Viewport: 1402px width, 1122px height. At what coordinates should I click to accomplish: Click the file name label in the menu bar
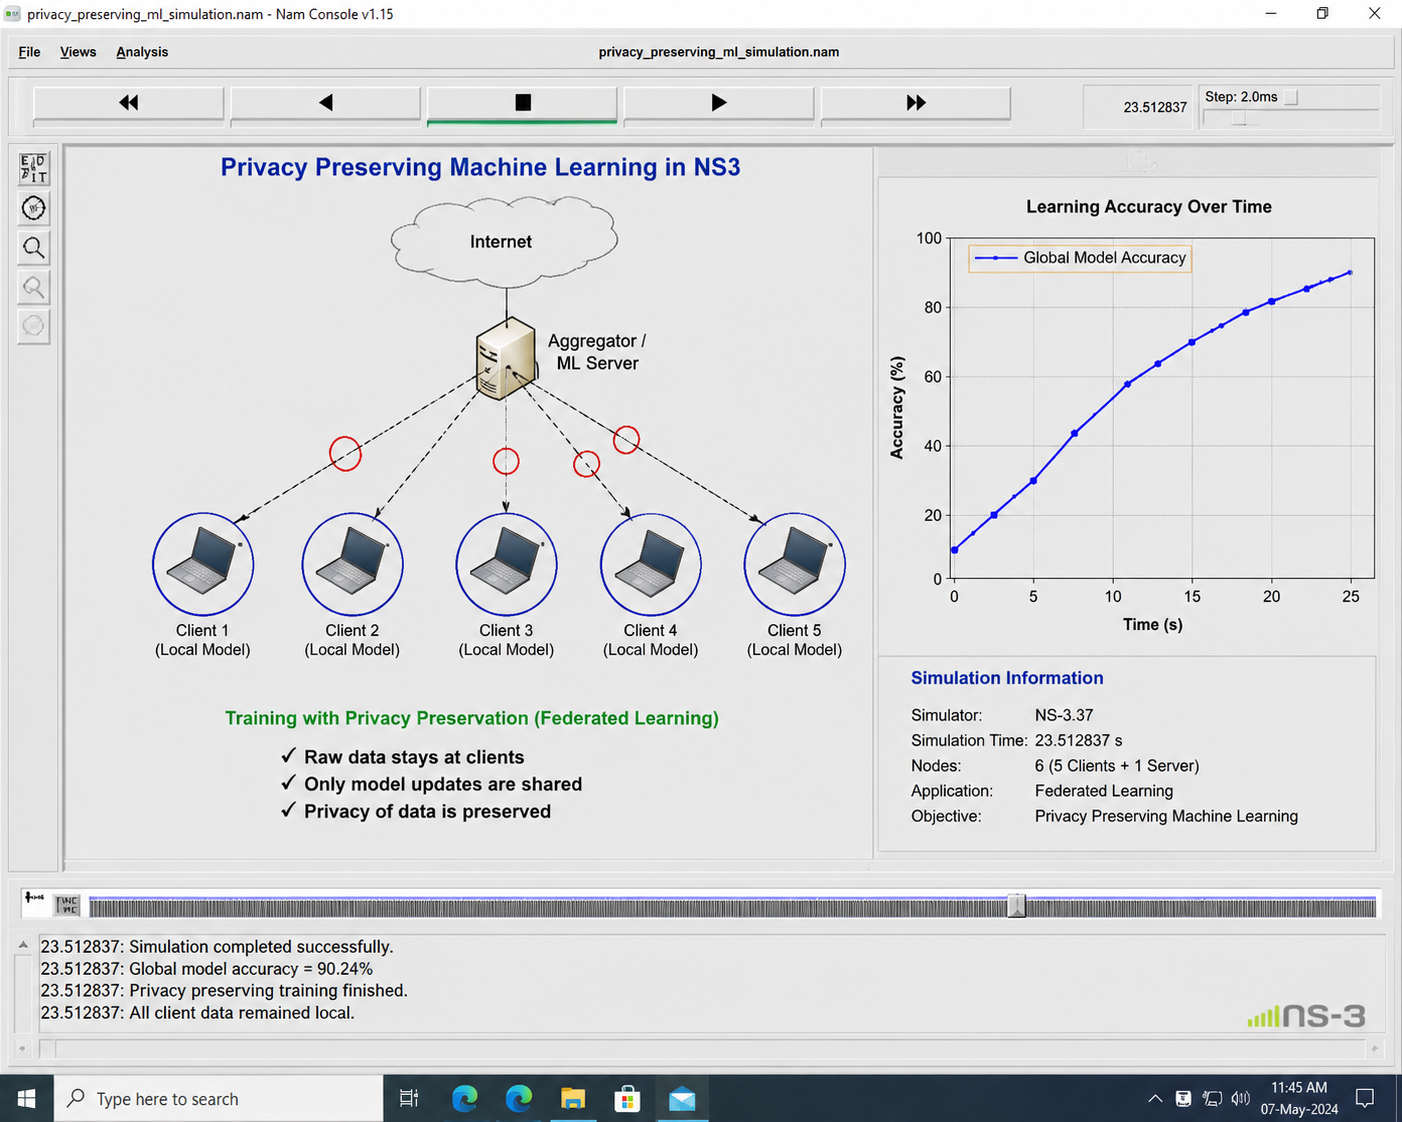(719, 52)
